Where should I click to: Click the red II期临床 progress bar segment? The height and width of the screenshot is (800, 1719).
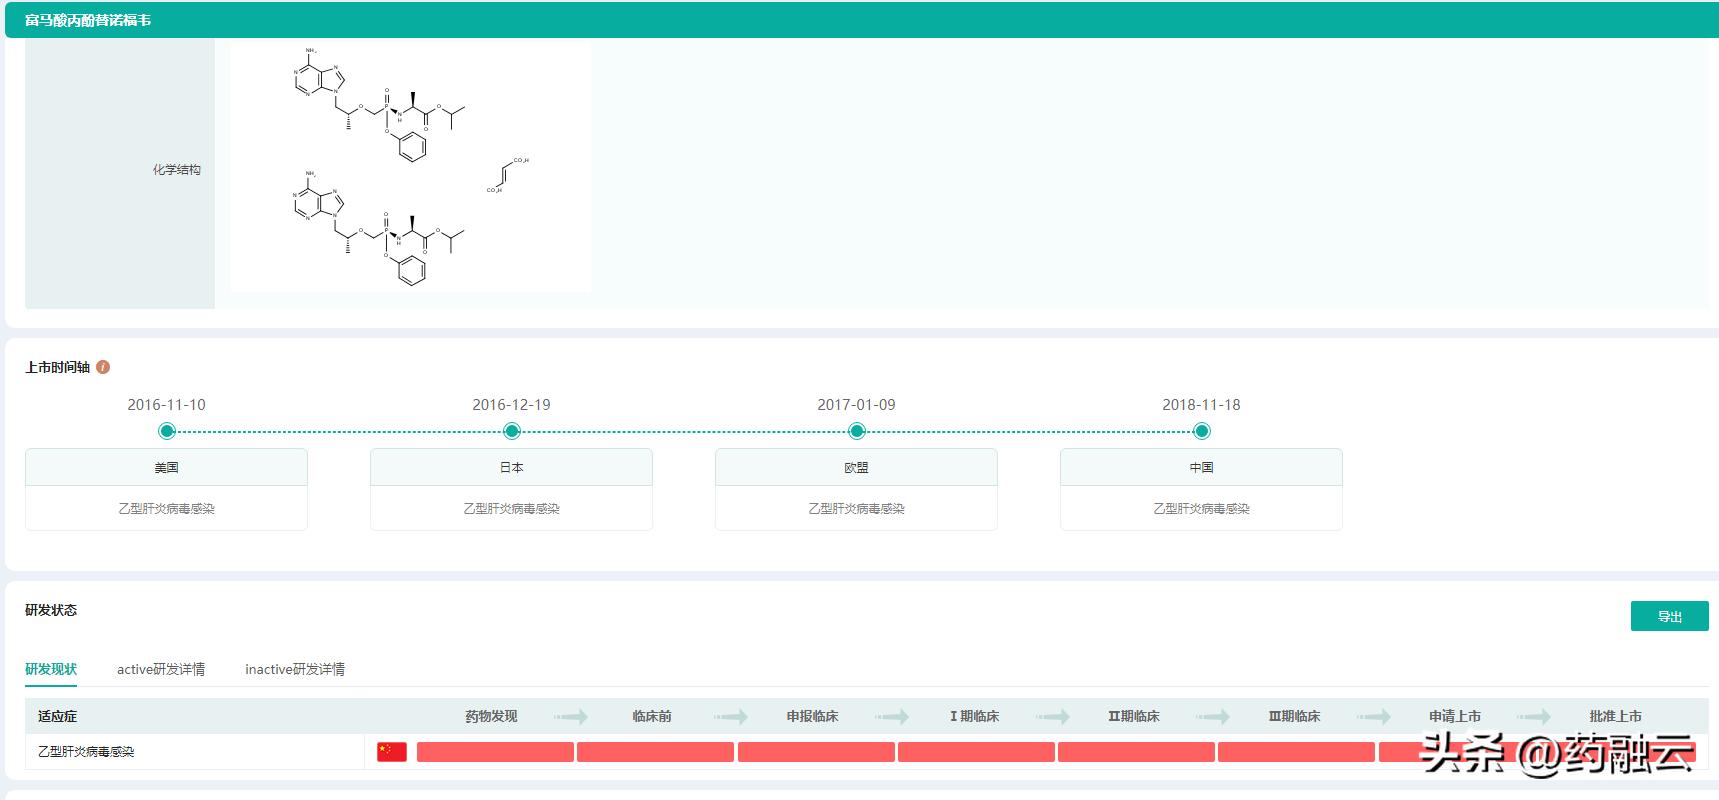tap(1136, 752)
